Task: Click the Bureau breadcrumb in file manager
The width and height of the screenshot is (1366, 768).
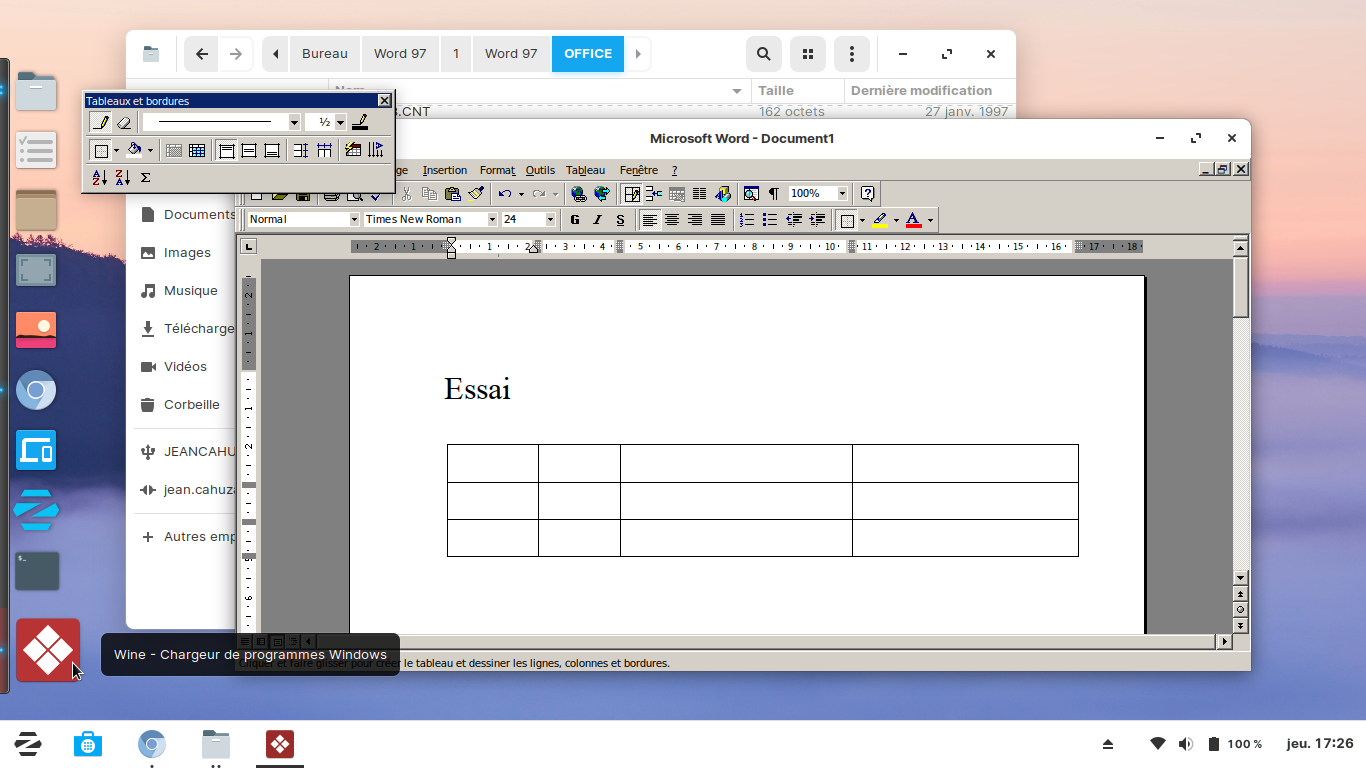Action: point(325,54)
